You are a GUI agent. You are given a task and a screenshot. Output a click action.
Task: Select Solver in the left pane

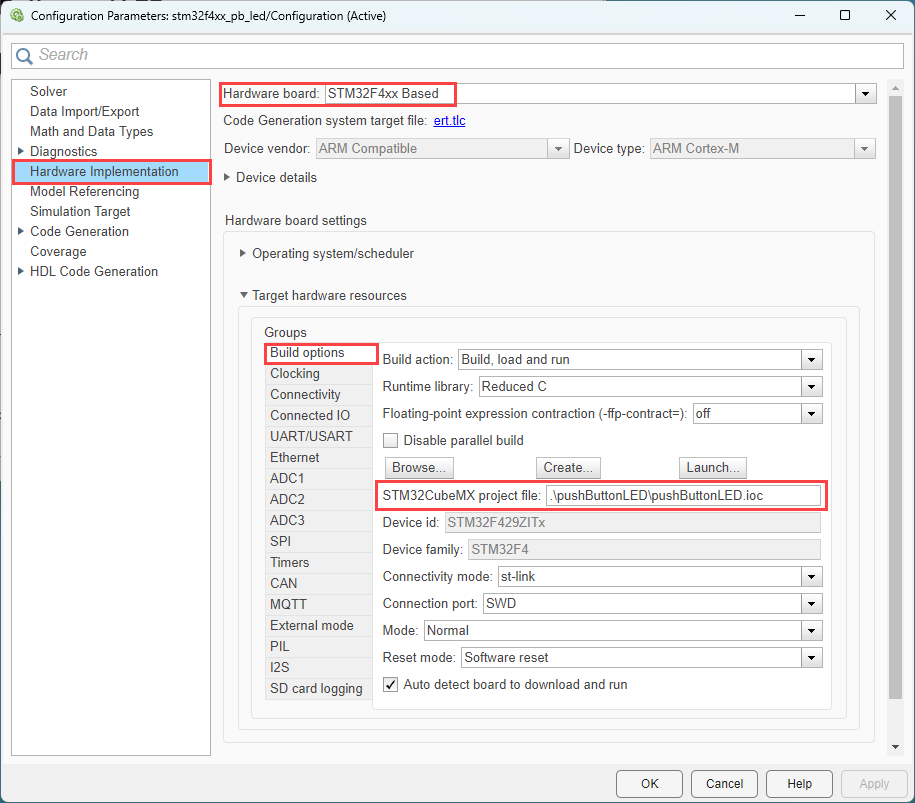click(x=48, y=92)
